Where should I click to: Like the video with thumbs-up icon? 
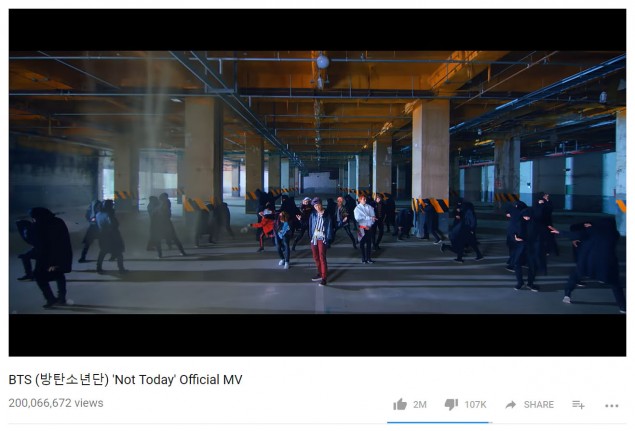400,404
